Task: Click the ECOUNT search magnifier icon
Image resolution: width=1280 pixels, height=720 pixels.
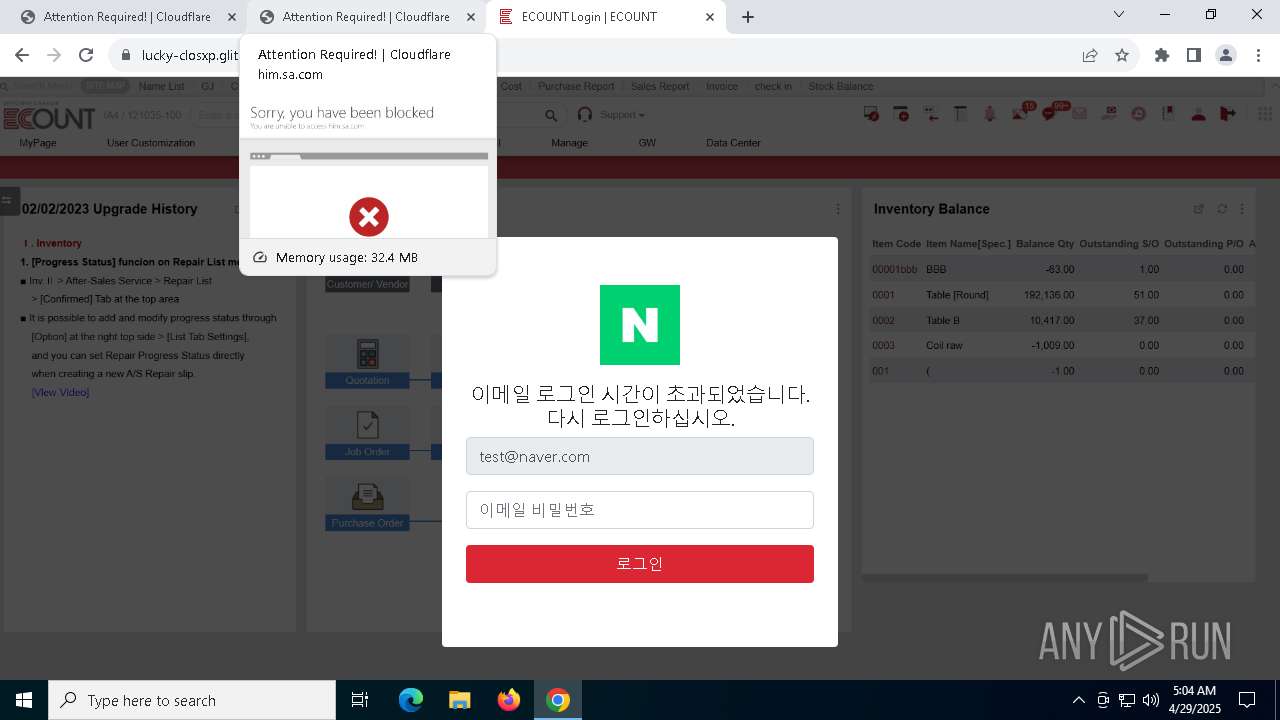Action: 551,116
